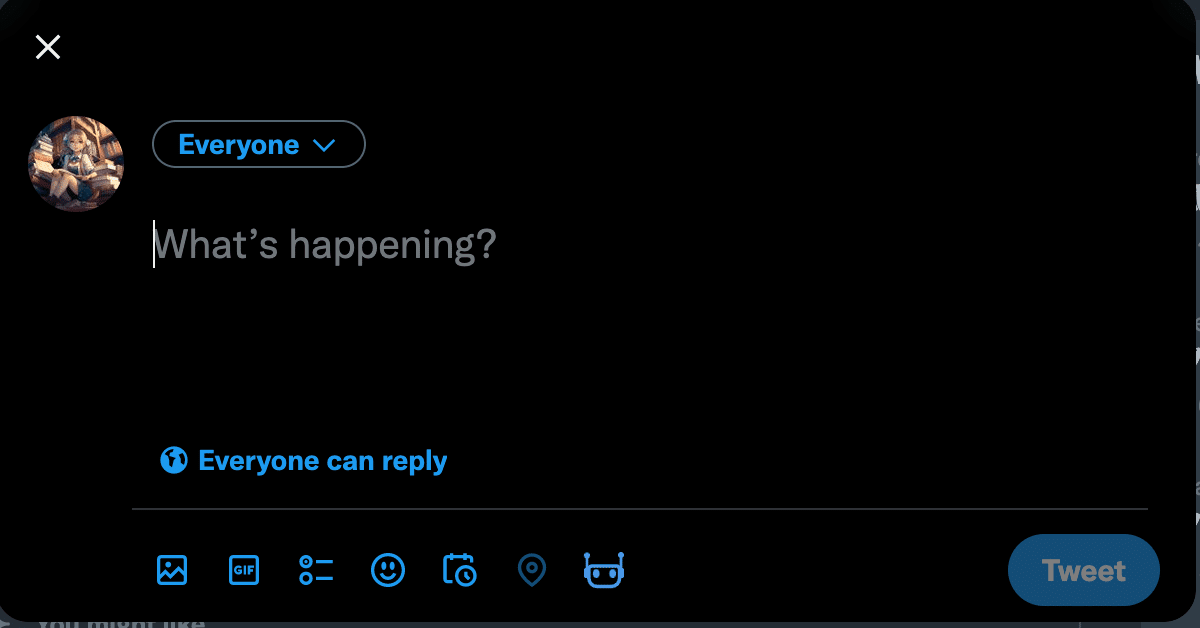Open the GIF picker
1200x628 pixels.
tap(244, 570)
